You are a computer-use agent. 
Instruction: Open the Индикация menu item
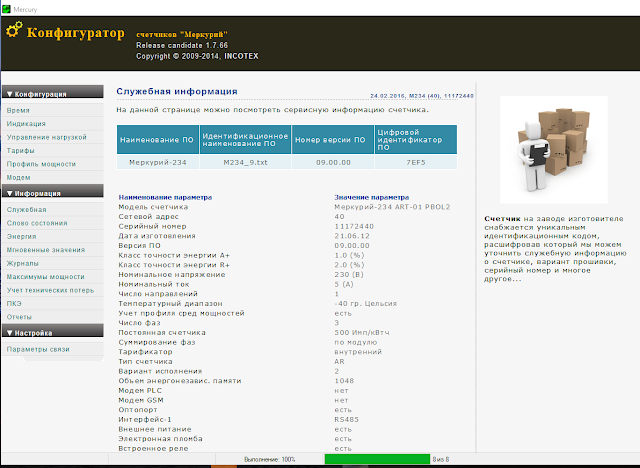click(53, 124)
